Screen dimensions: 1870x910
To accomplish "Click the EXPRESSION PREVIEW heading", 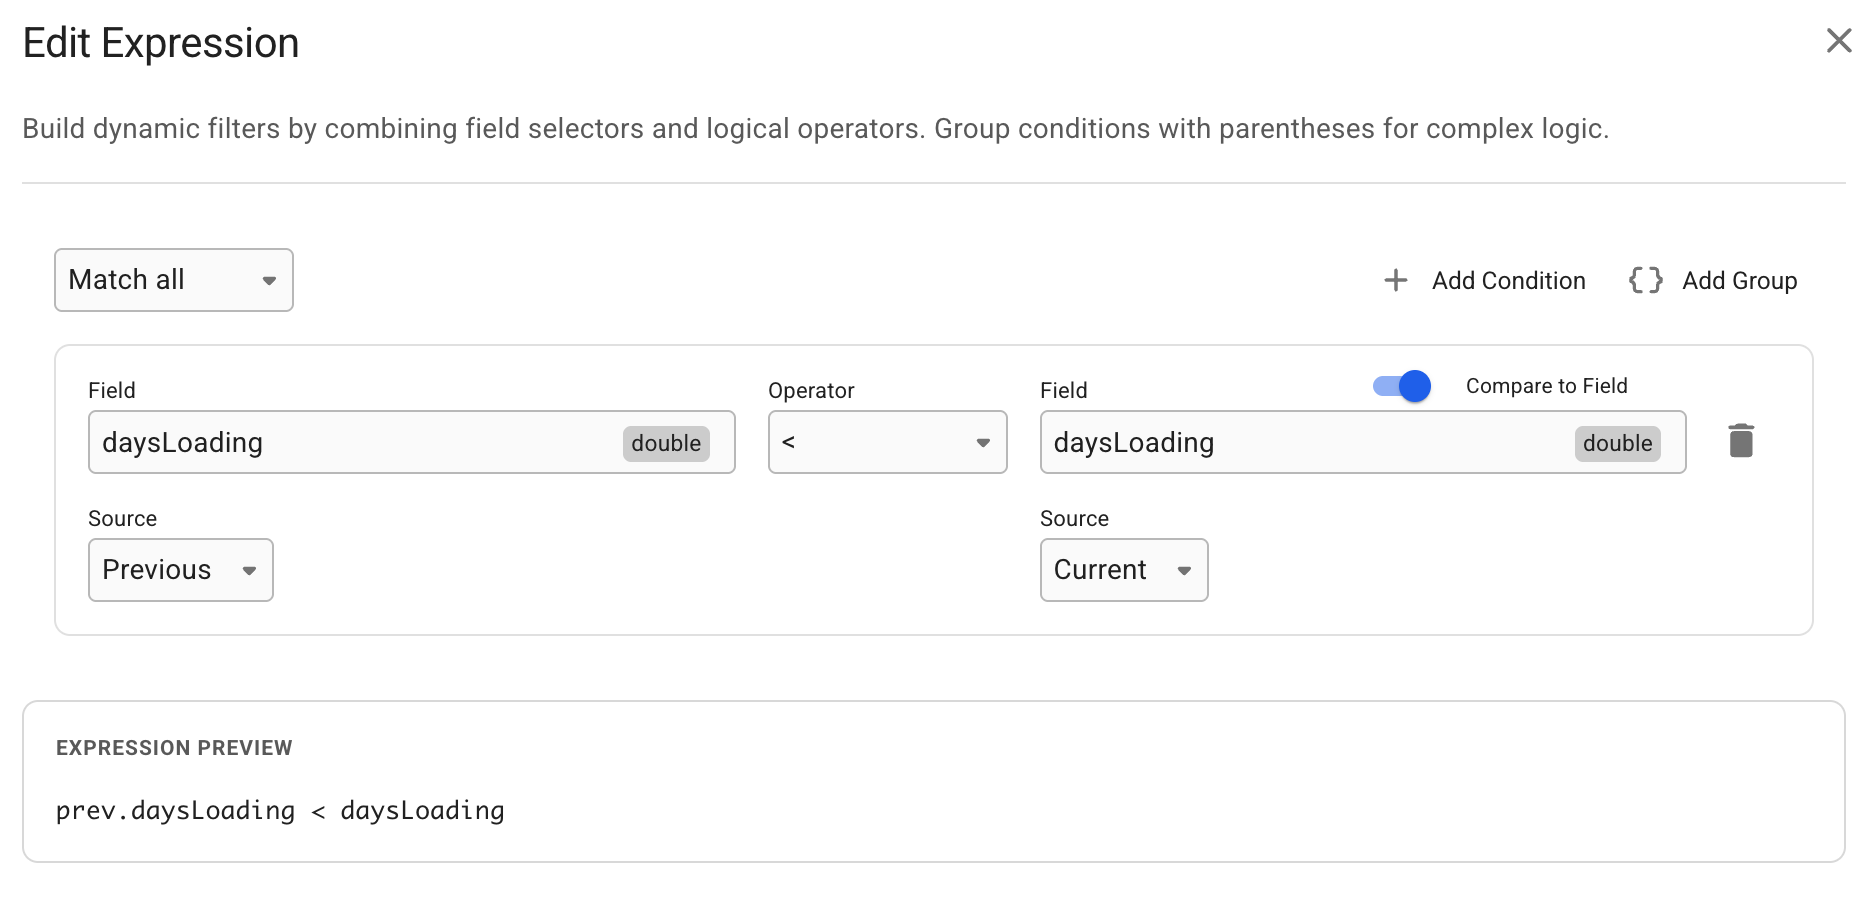I will pos(174,748).
